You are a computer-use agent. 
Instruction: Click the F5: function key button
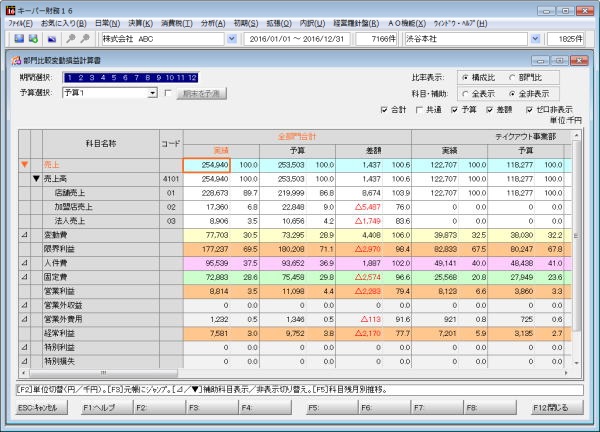[x=331, y=408]
